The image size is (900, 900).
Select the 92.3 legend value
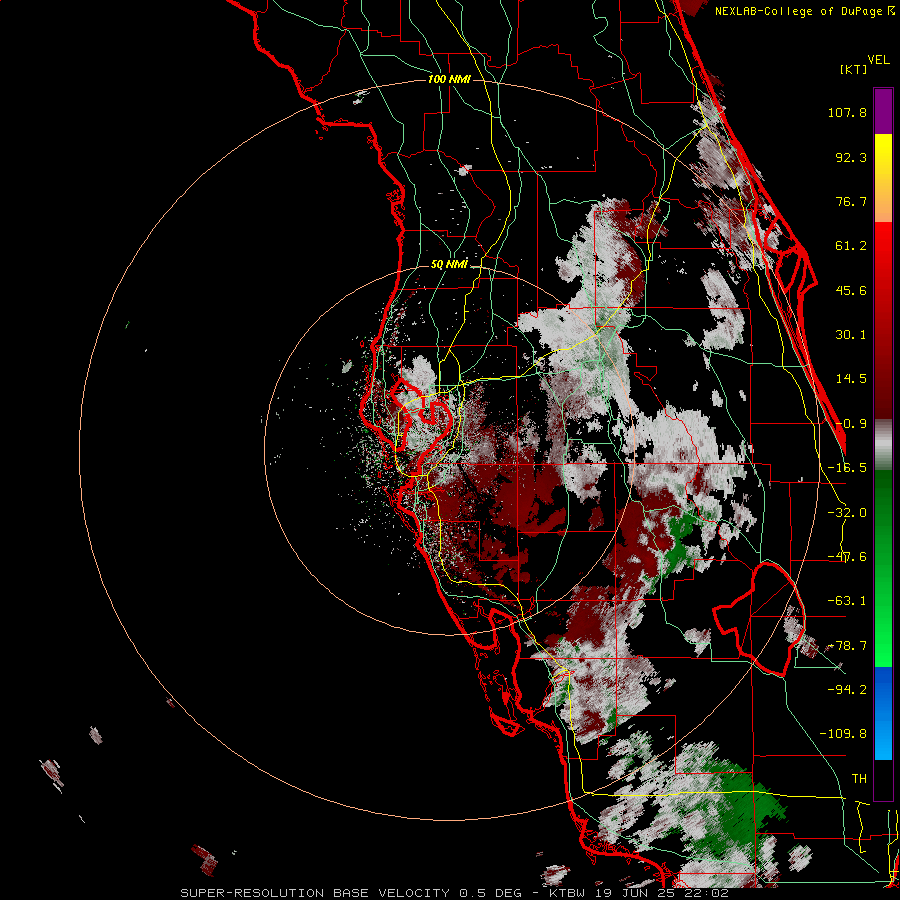(851, 157)
